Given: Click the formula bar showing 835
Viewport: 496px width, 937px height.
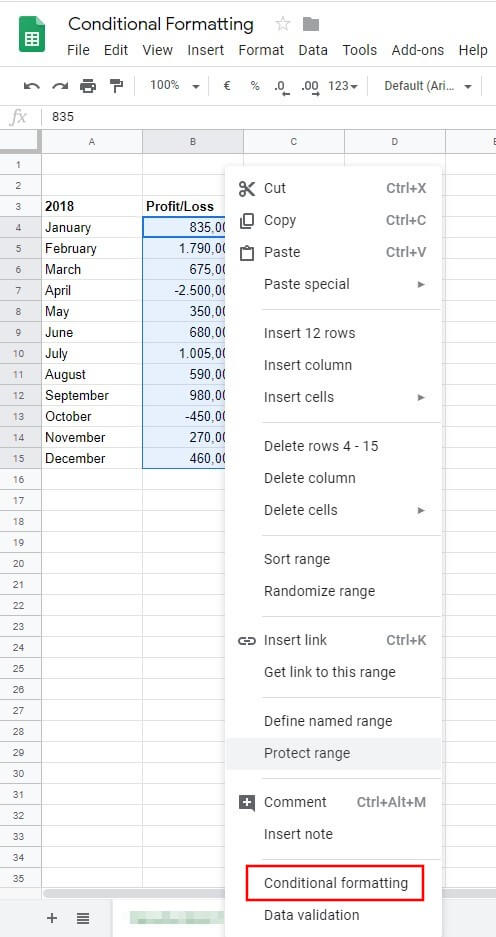Looking at the screenshot, I should pos(269,117).
